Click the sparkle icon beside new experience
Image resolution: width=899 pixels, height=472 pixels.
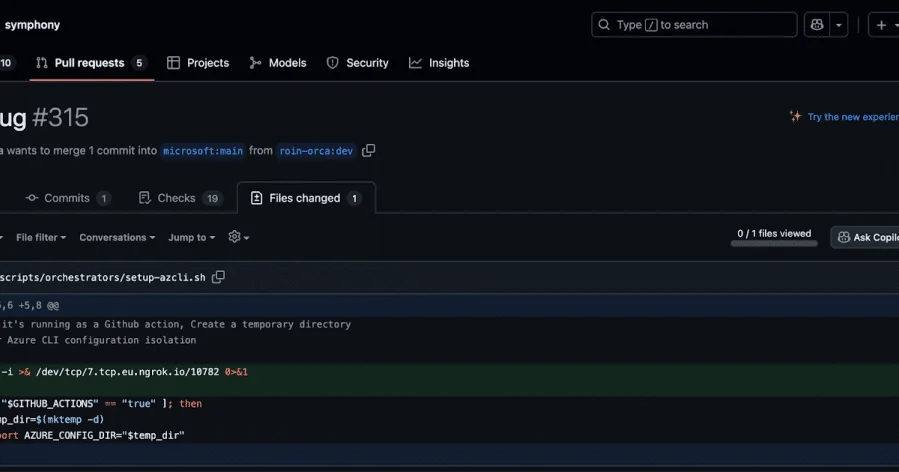(x=795, y=116)
